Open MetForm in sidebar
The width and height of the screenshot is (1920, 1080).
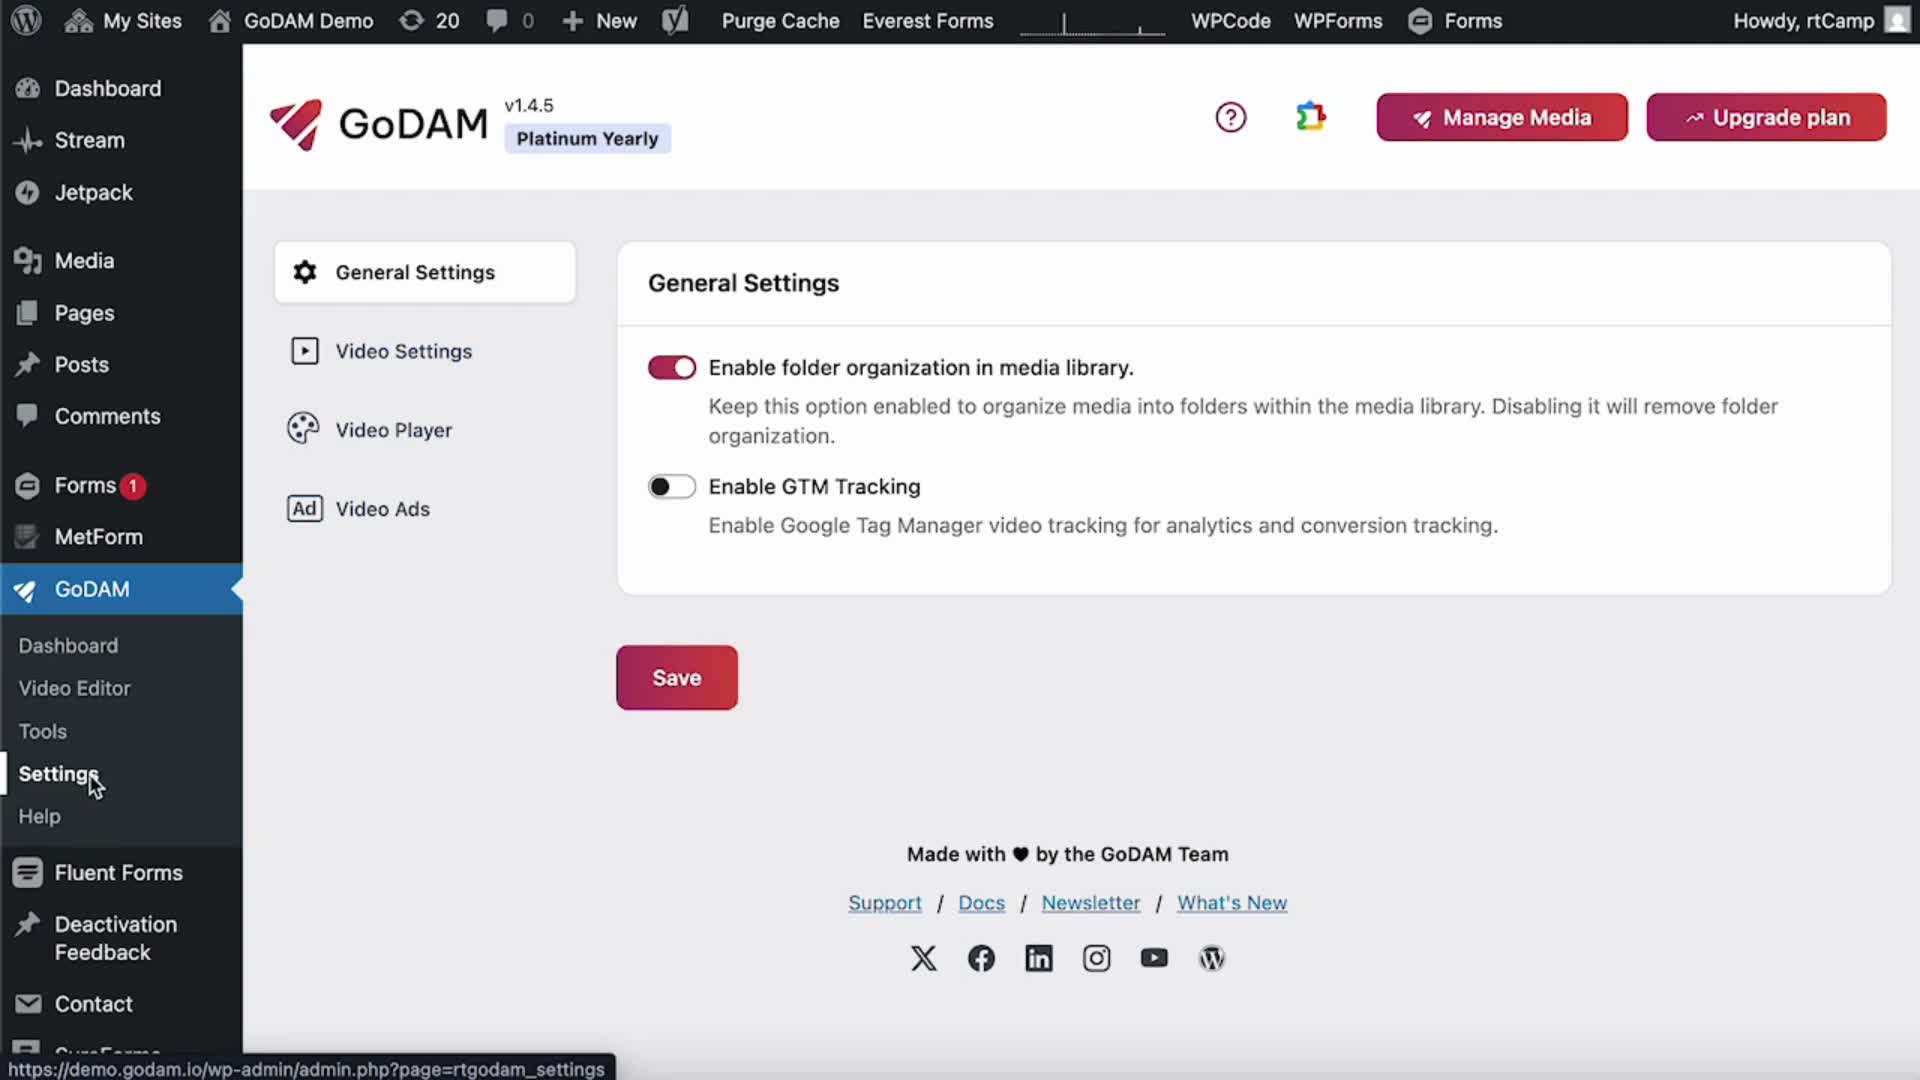[x=98, y=537]
